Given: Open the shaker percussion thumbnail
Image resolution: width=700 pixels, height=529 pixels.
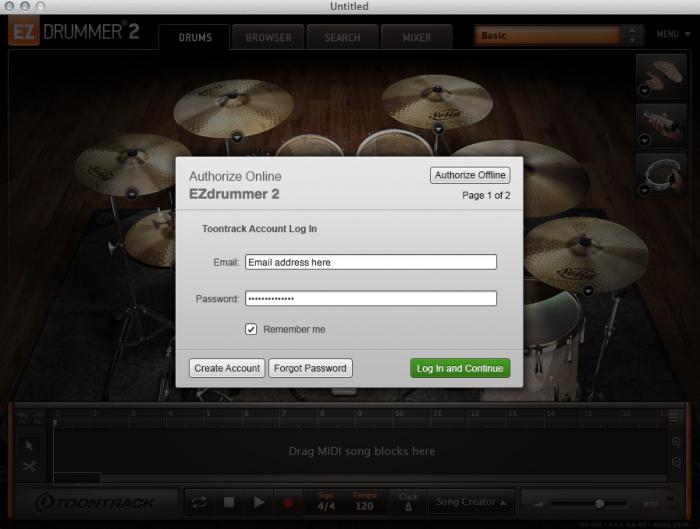Looking at the screenshot, I should click(661, 125).
